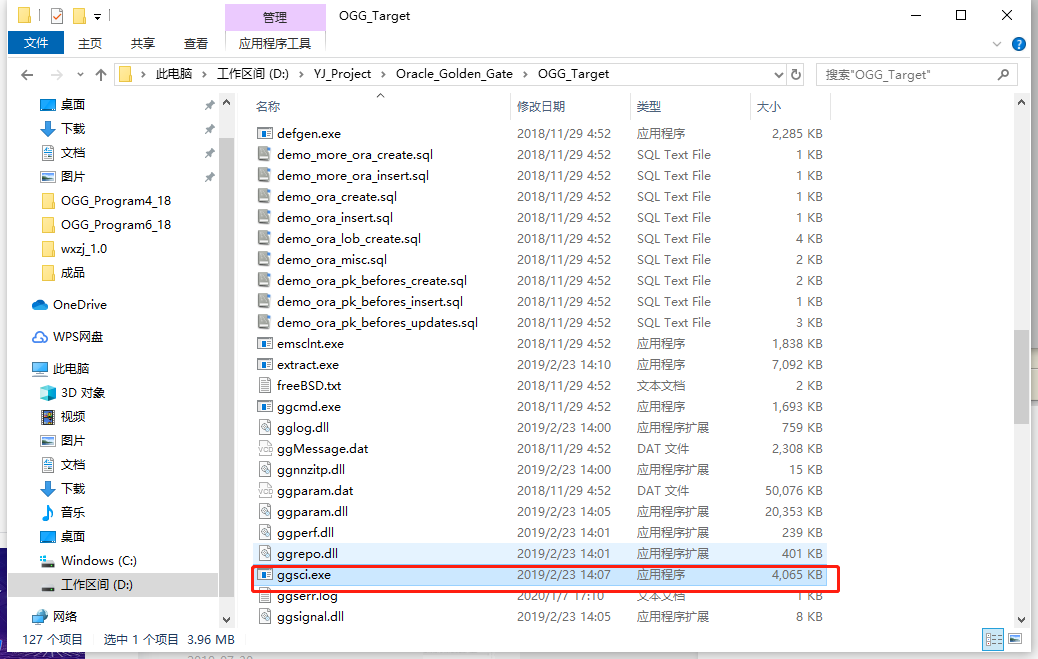Switch to large icons view layout
The height and width of the screenshot is (659, 1038).
1015,639
